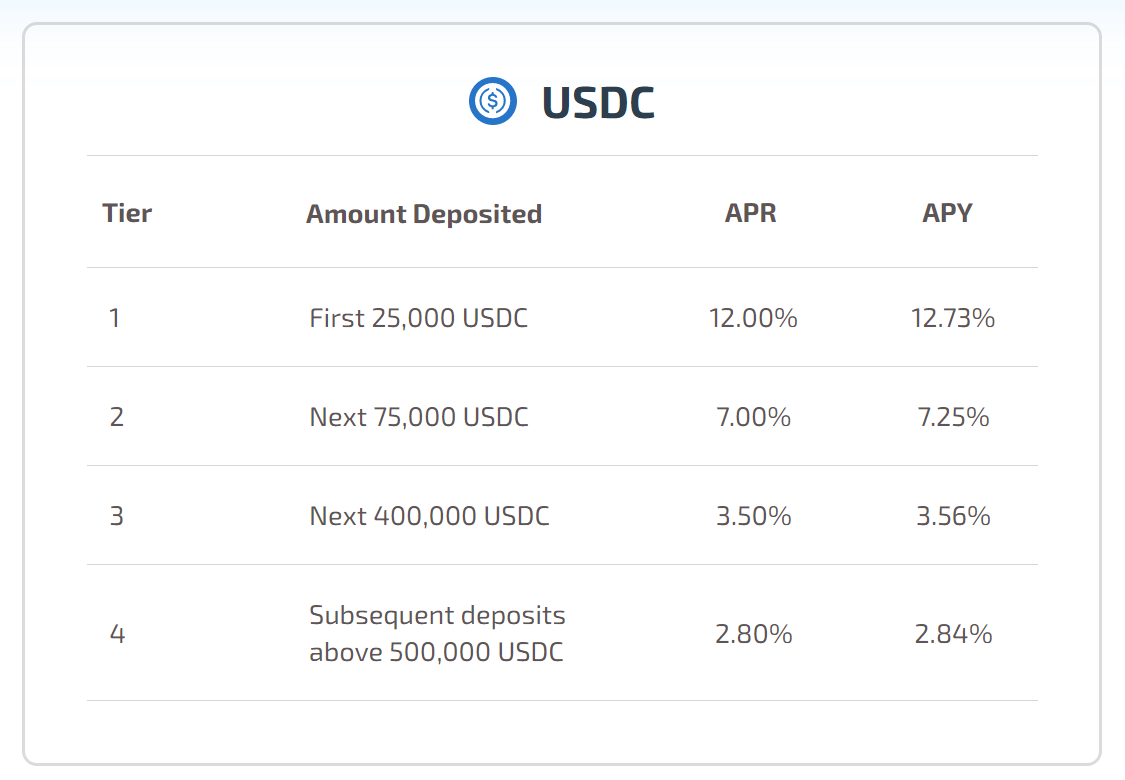Click the Tier column header
Viewport: 1125px width, 780px height.
pyautogui.click(x=127, y=213)
